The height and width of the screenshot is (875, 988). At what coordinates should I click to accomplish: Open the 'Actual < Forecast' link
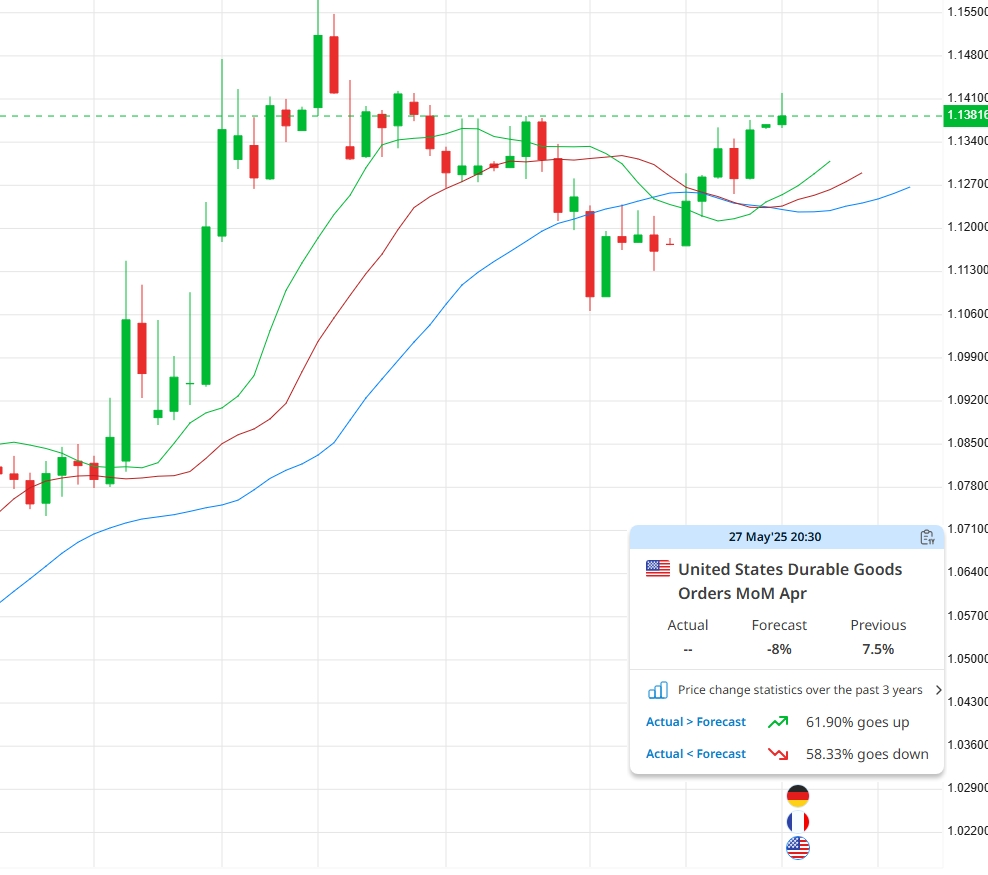tap(696, 754)
